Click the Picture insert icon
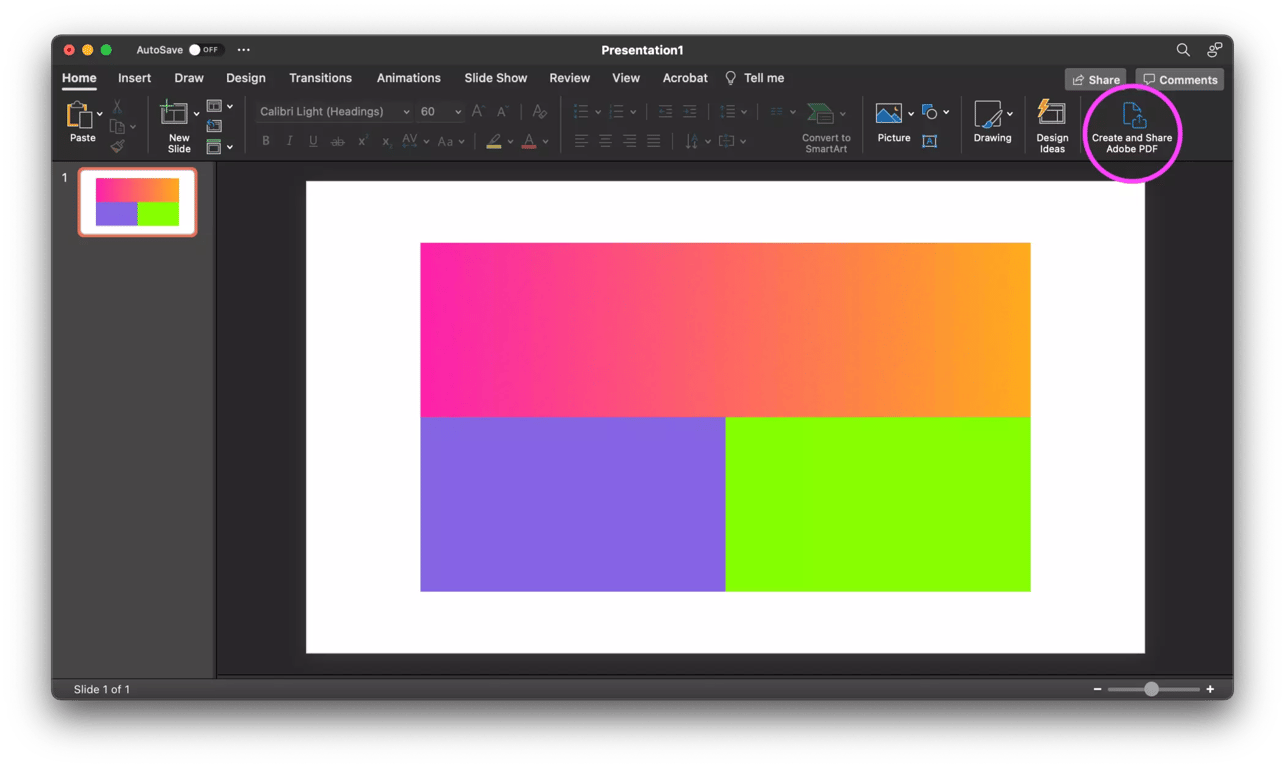 (x=888, y=113)
